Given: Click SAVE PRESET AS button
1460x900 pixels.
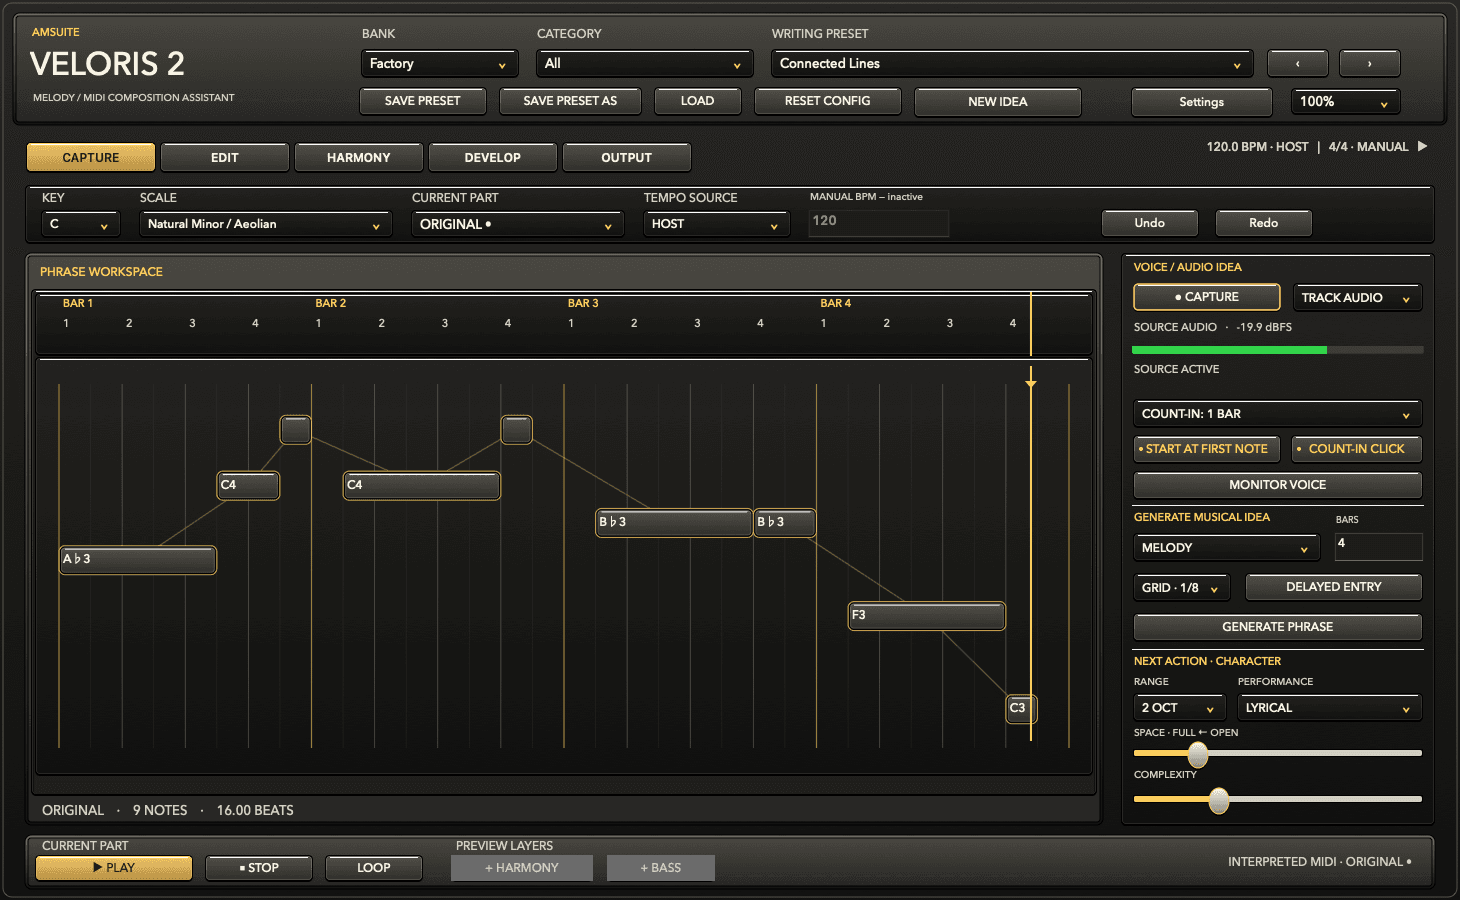Looking at the screenshot, I should [570, 101].
